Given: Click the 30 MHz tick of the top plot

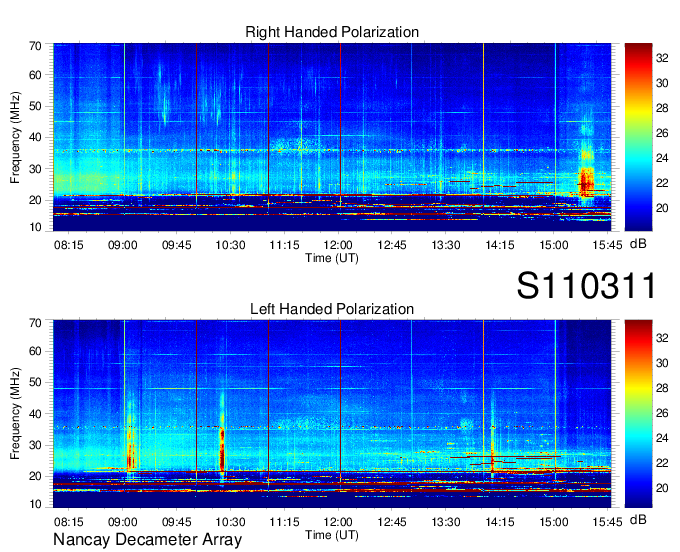Looking at the screenshot, I should coord(36,169).
